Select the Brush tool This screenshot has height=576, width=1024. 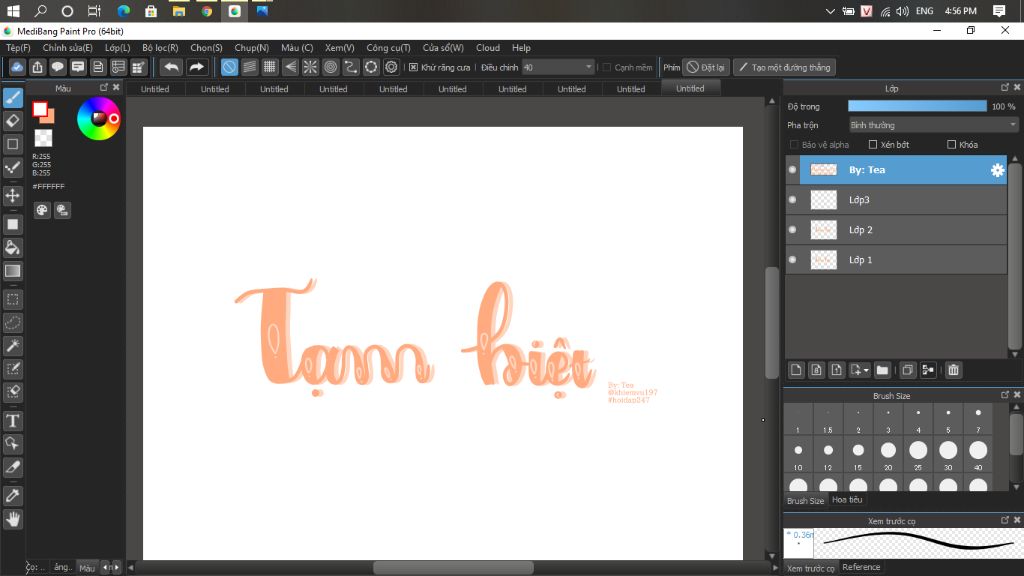[x=12, y=98]
